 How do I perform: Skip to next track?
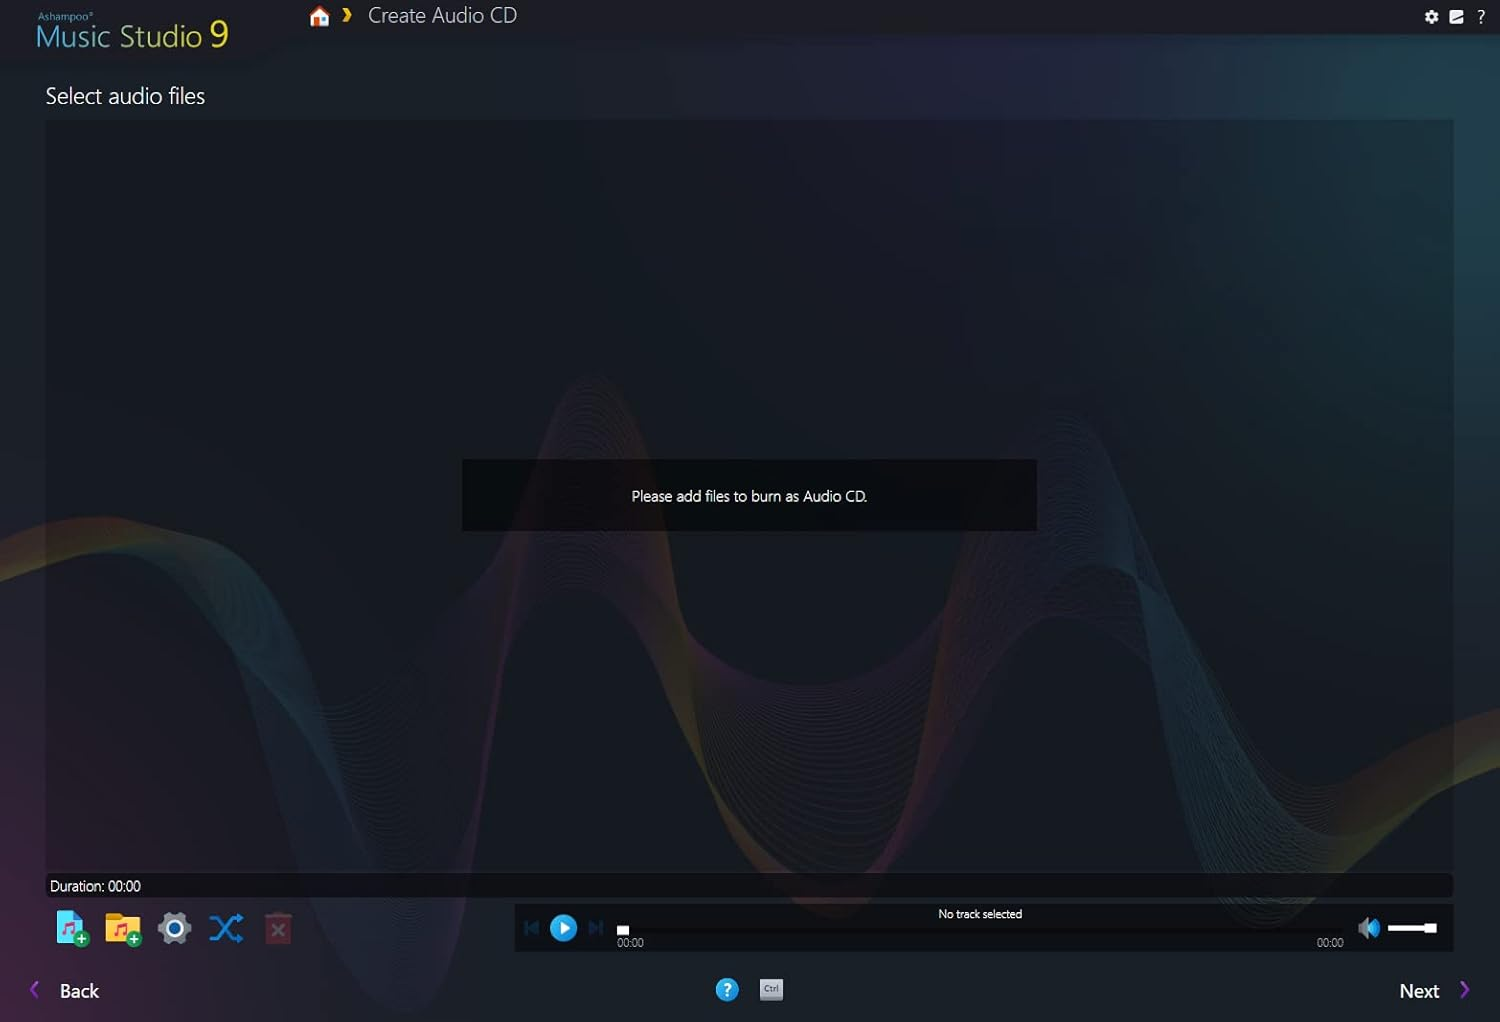(x=595, y=927)
